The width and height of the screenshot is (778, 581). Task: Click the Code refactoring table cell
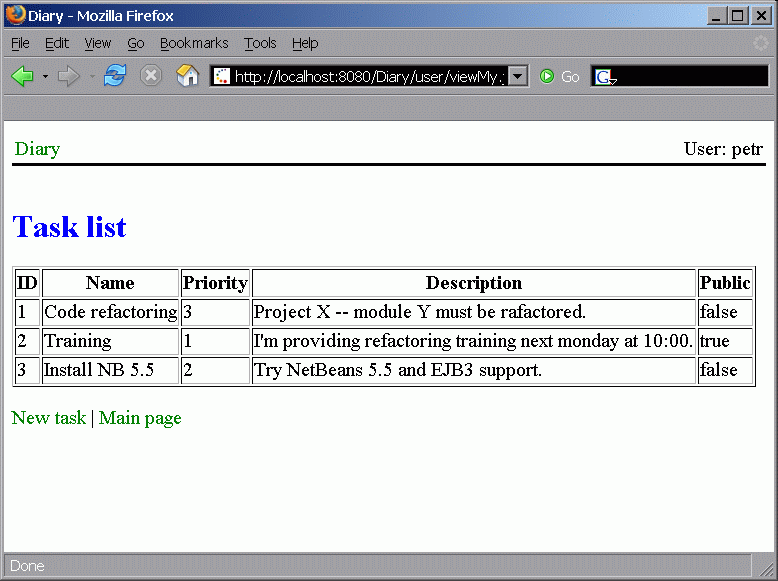click(110, 312)
